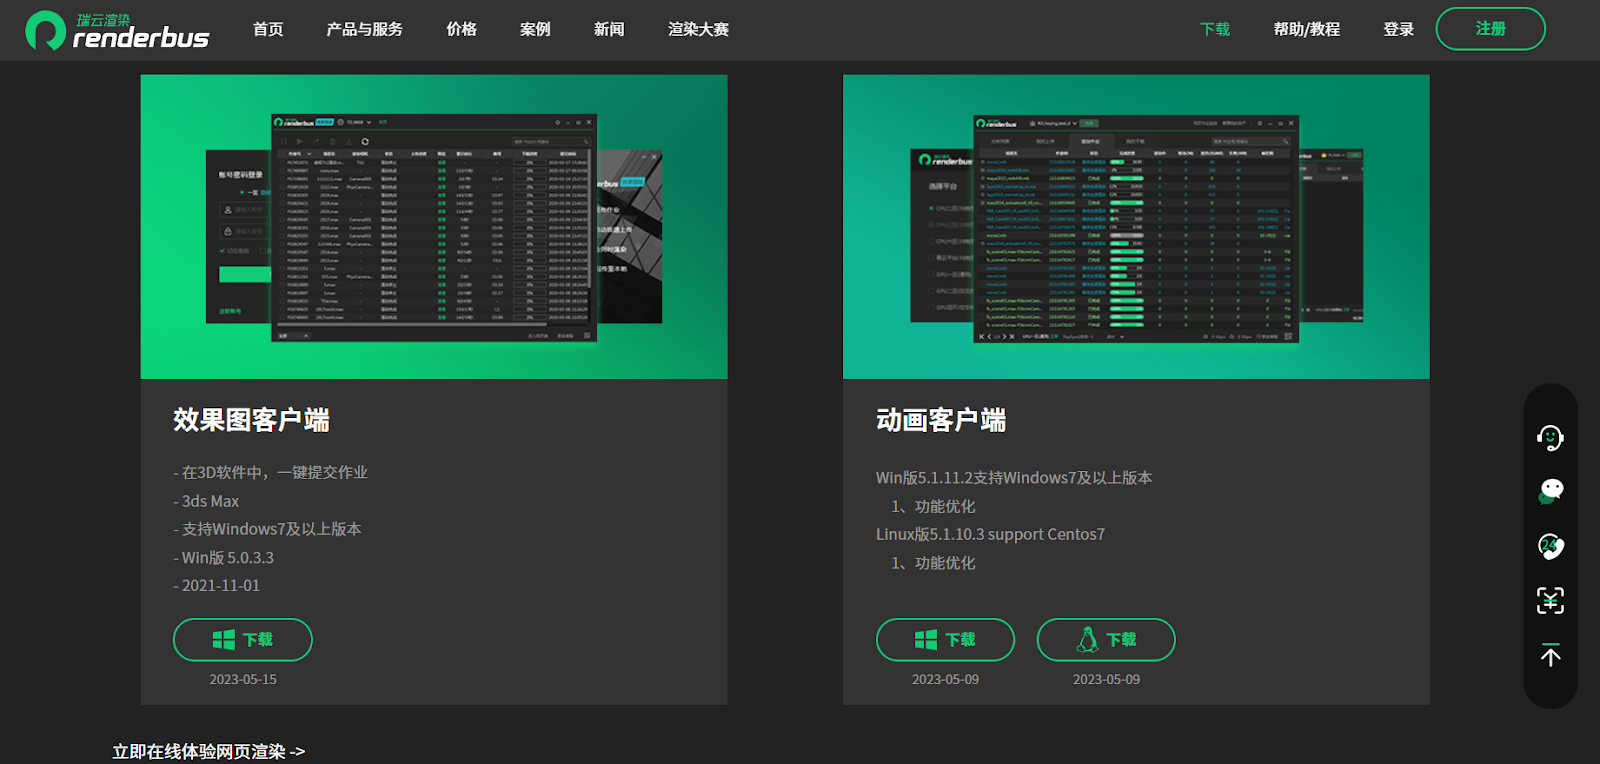Open the 首页 home menu item
Screen dimensions: 1600x764
[268, 29]
